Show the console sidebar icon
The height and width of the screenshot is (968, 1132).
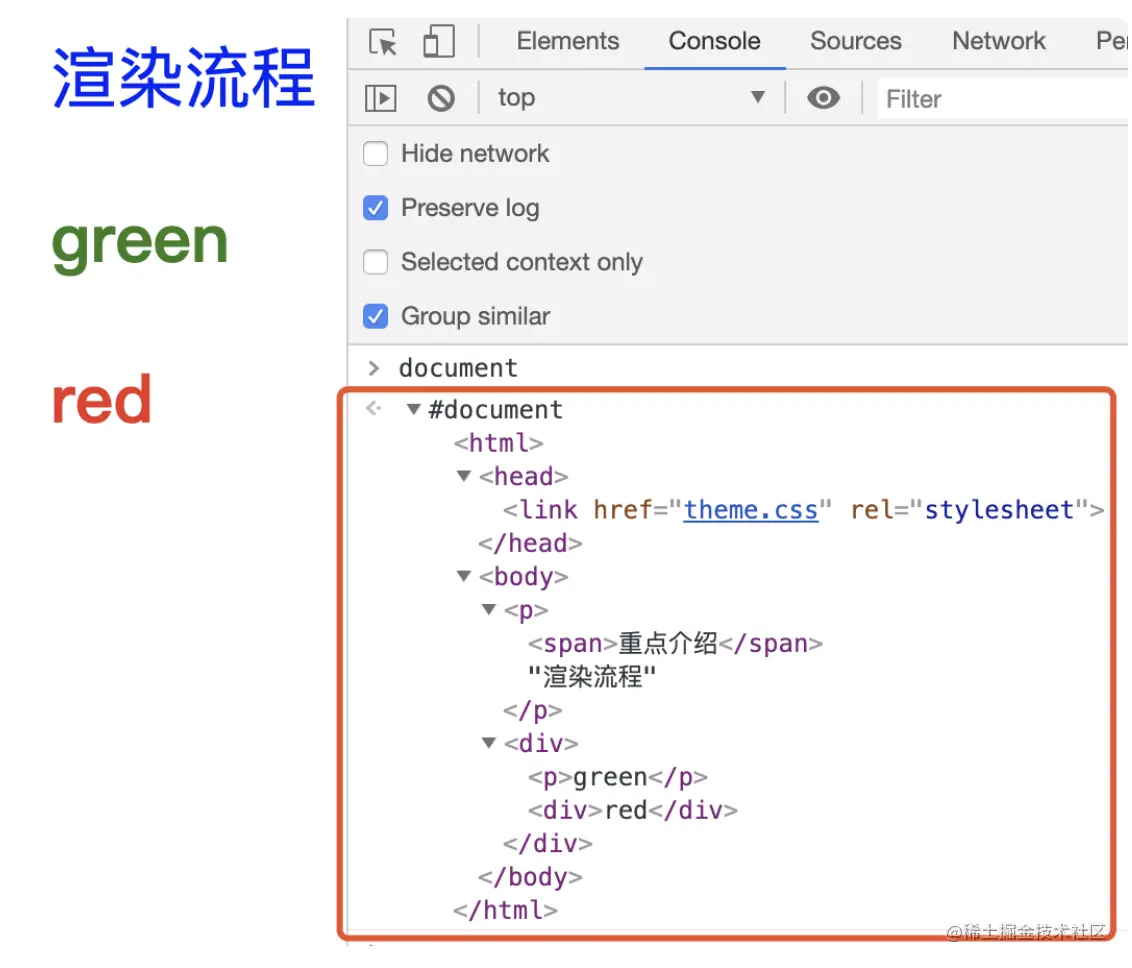pos(380,98)
